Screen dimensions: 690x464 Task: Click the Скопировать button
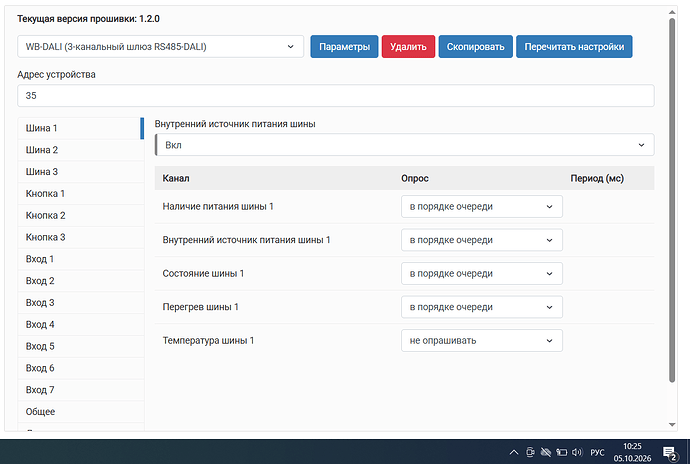pos(476,47)
